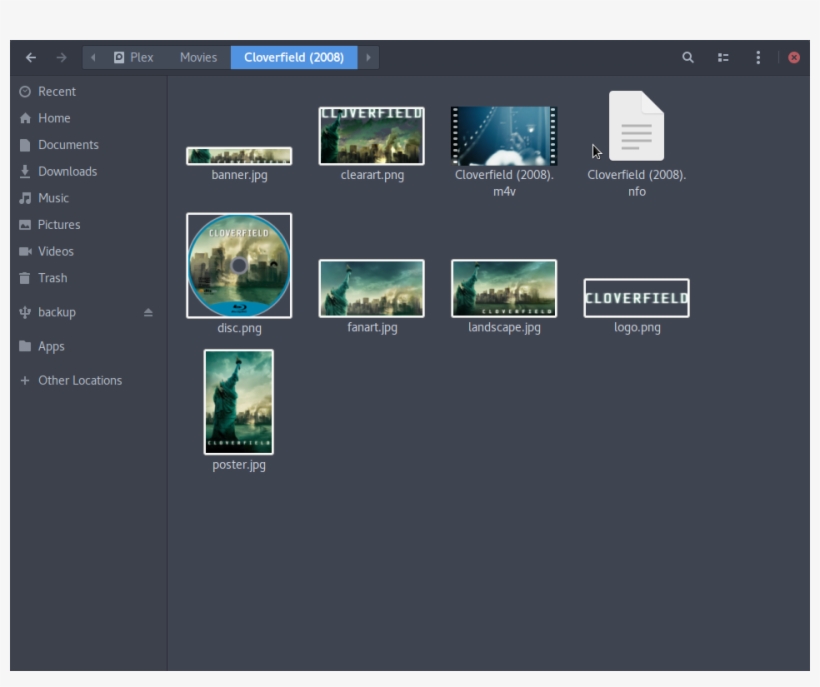
Task: Click the Trash bin icon
Action: [x=25, y=278]
